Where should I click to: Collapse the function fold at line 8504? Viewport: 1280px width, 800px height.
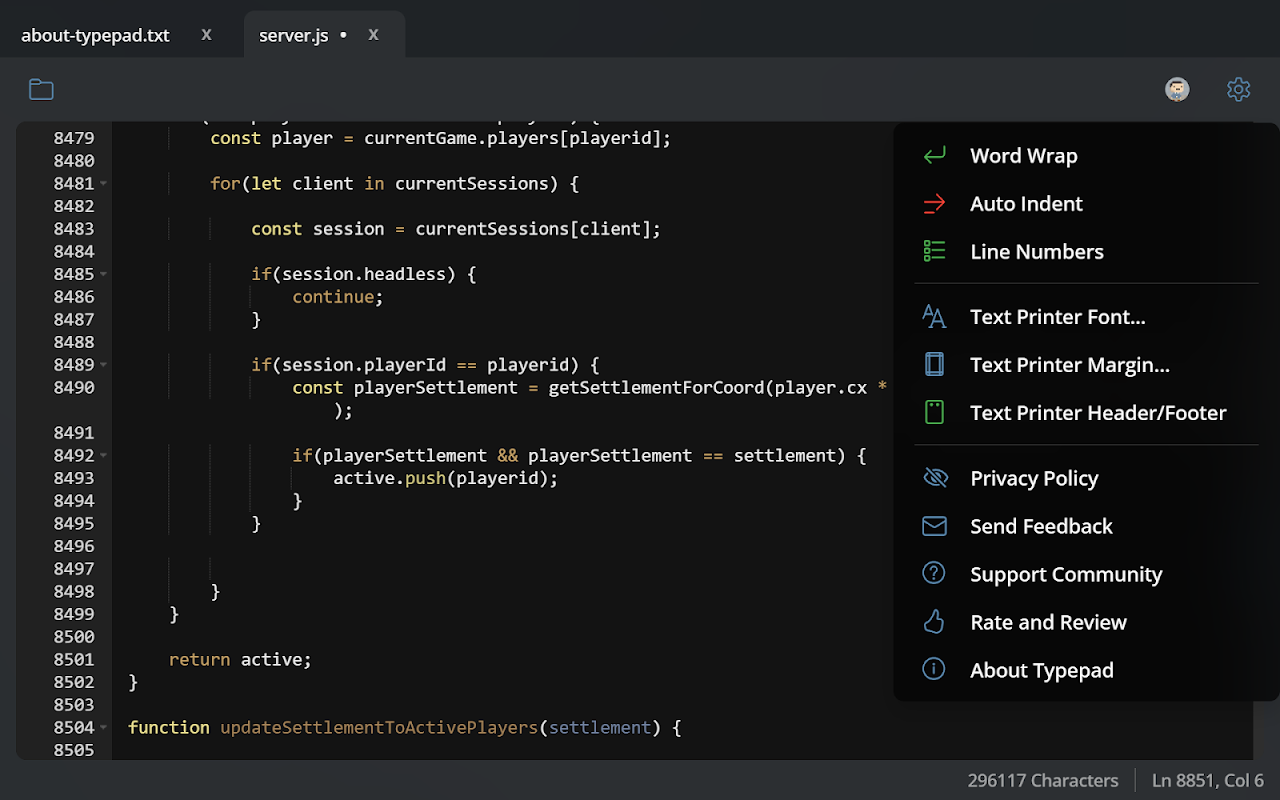[x=104, y=728]
